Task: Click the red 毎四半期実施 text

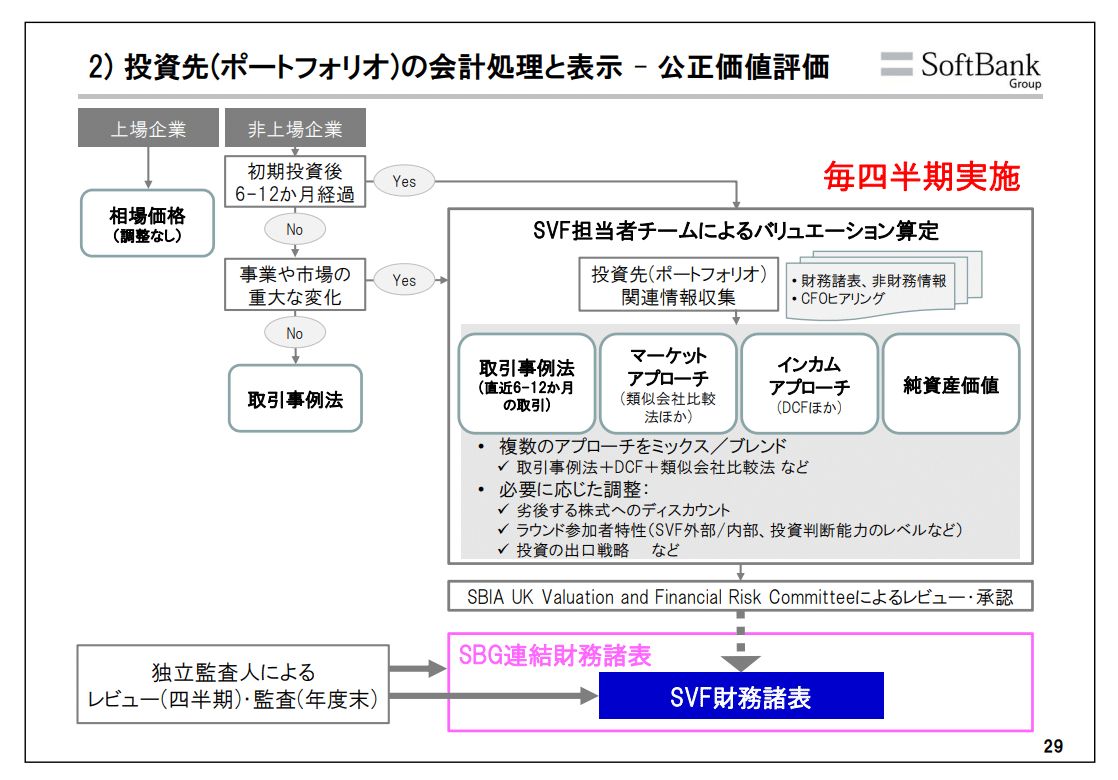Action: coord(921,176)
